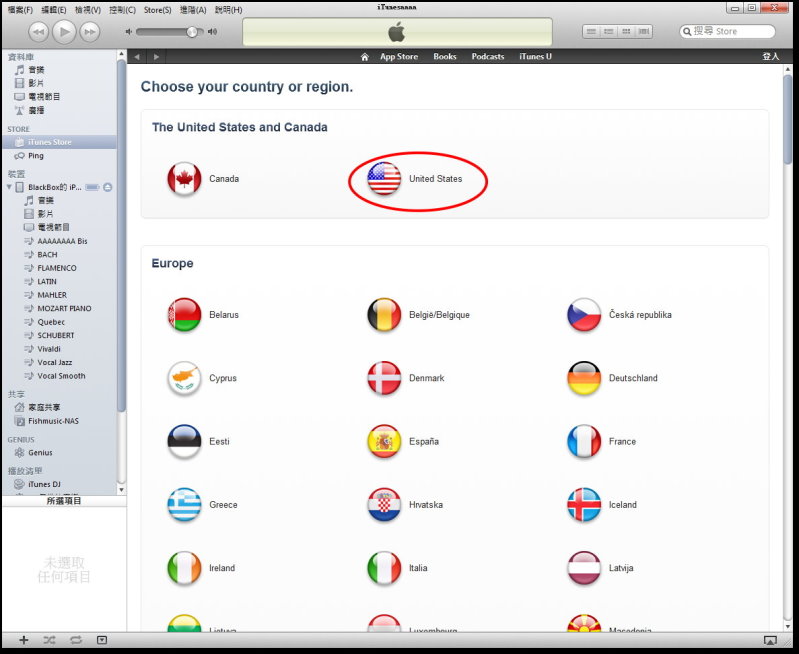
Task: Click the 所選項目 panel header
Action: pos(64,501)
